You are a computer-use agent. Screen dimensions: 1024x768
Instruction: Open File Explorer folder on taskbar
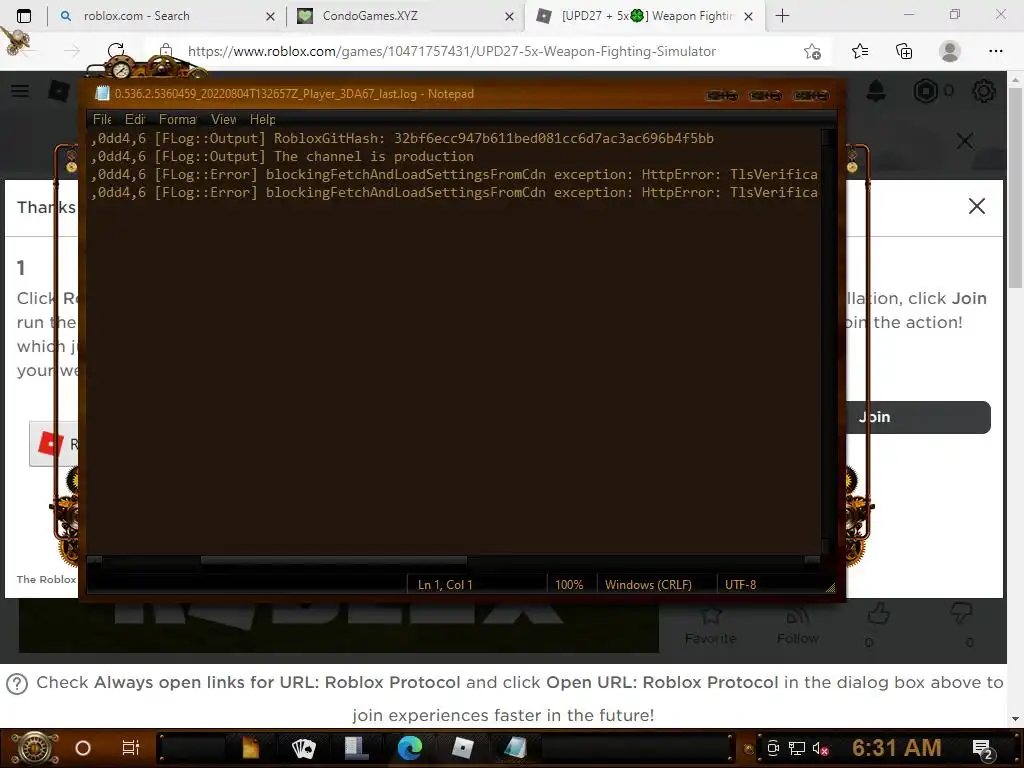(250, 748)
